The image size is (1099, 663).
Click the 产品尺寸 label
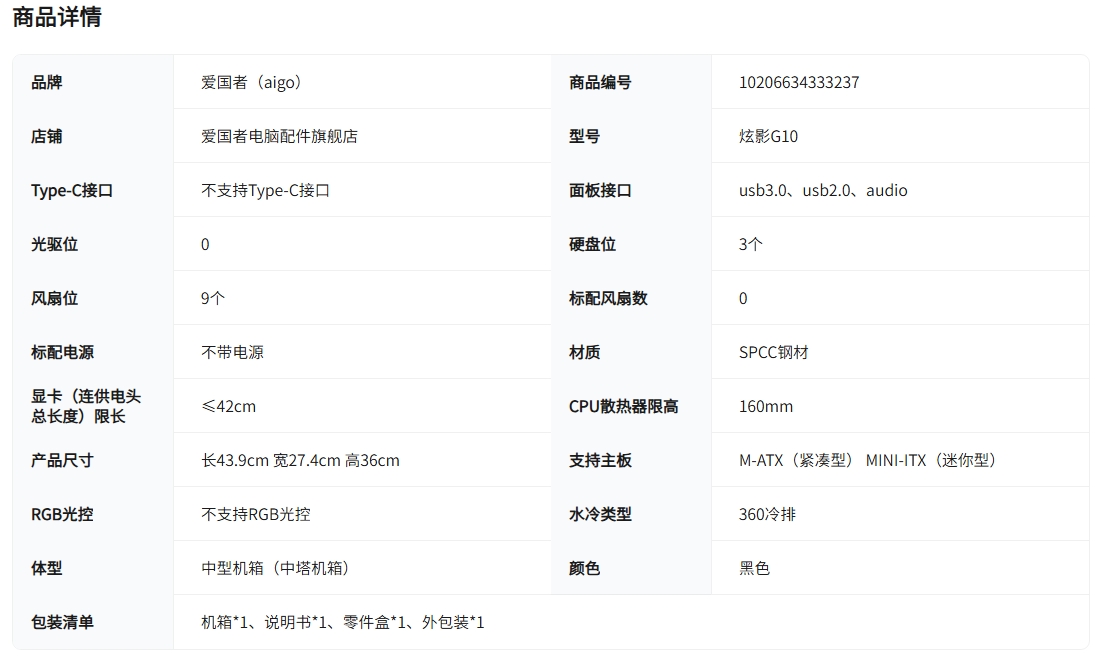pos(62,460)
